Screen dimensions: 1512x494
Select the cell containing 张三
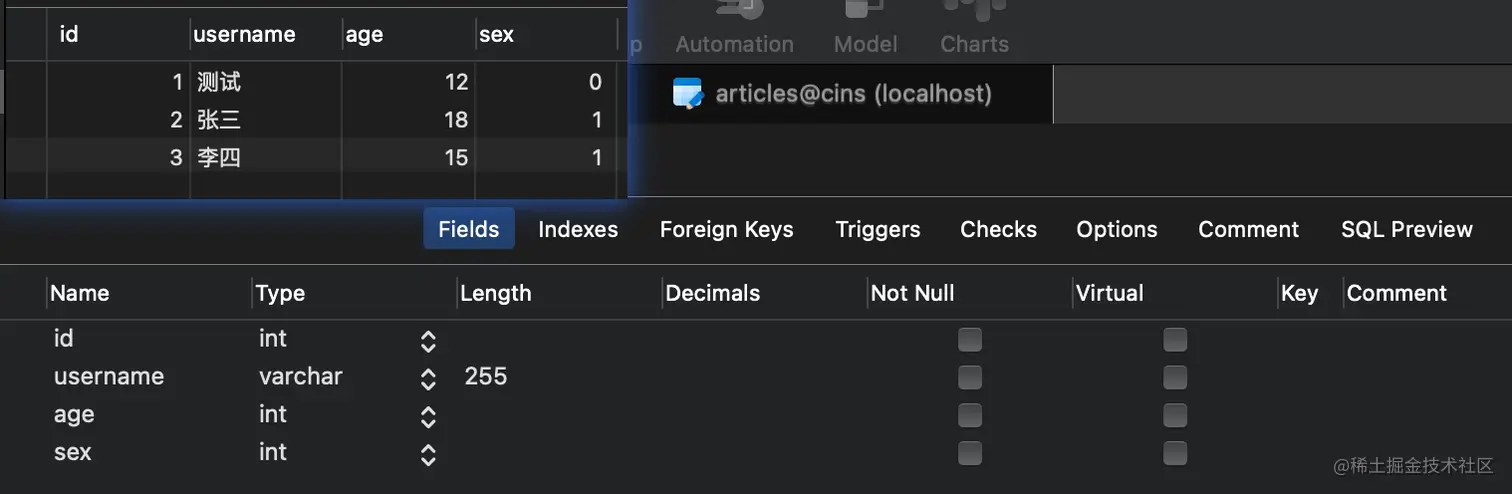[x=266, y=120]
